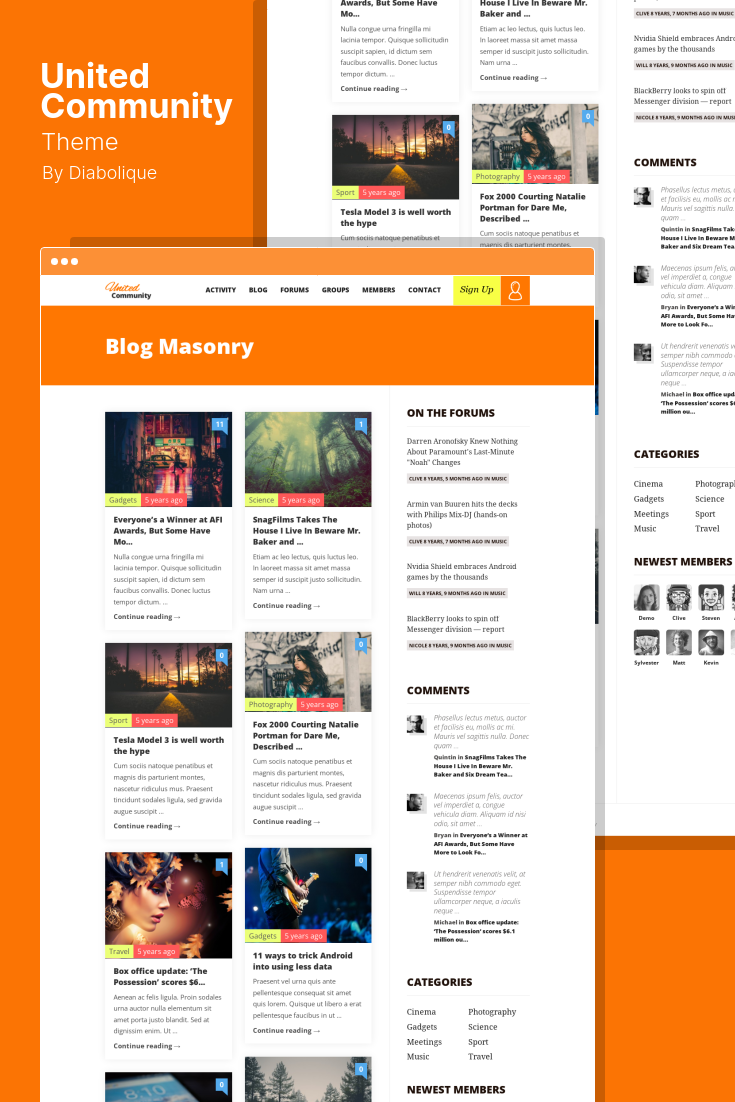Viewport: 735px width, 1102px height.
Task: Click comment badge on forest trees post thumbnail
Action: tap(361, 1069)
